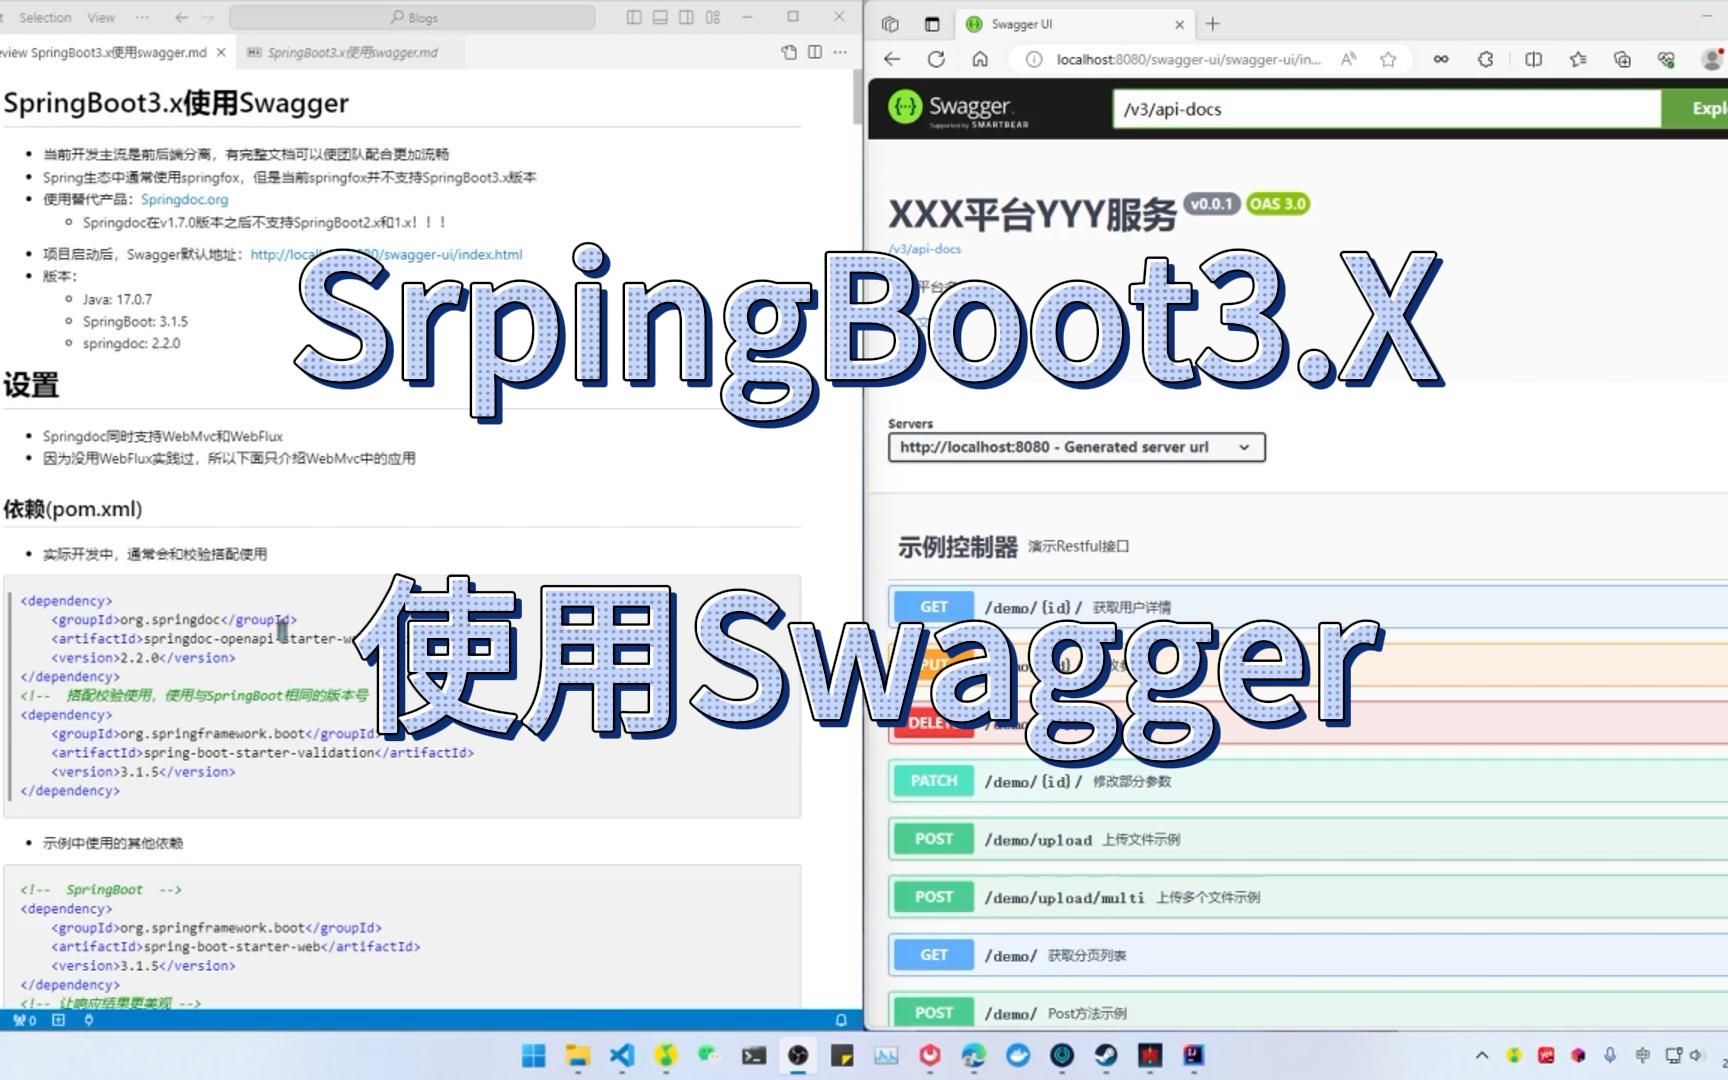This screenshot has height=1080, width=1728.
Task: Close the Swagger UI browser tab
Action: click(x=1179, y=24)
